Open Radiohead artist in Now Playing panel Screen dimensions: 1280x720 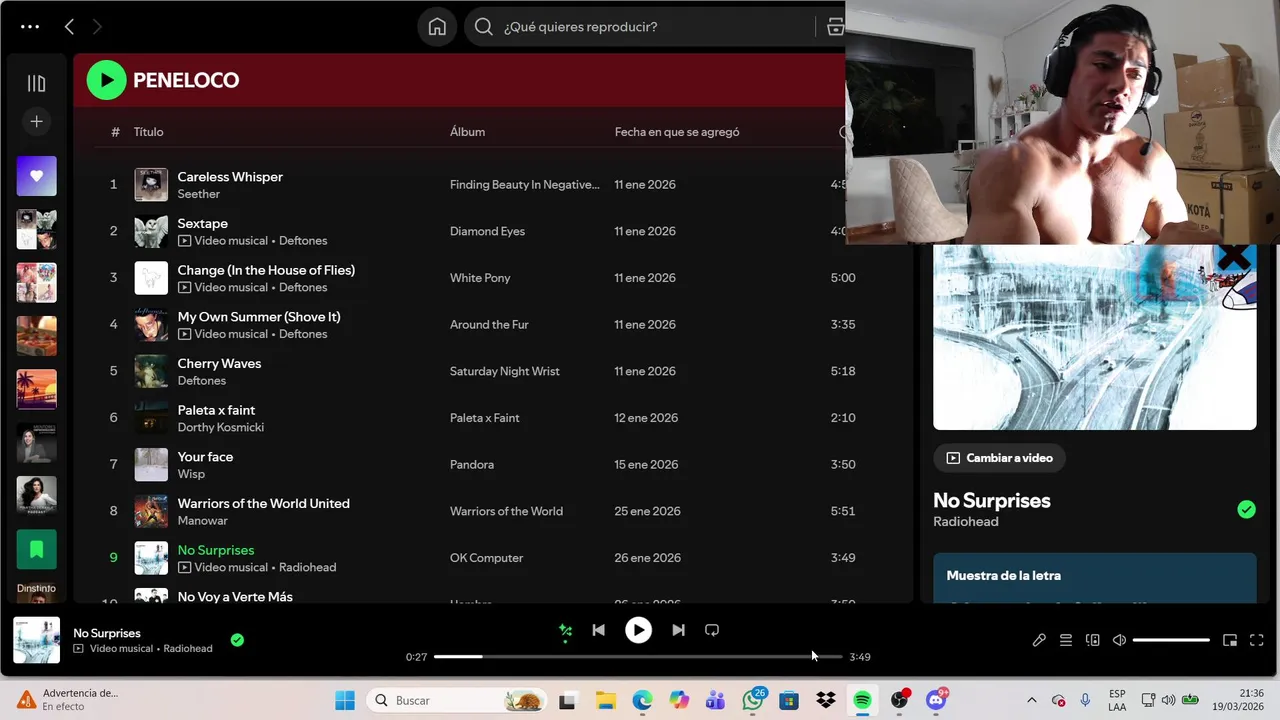click(965, 522)
